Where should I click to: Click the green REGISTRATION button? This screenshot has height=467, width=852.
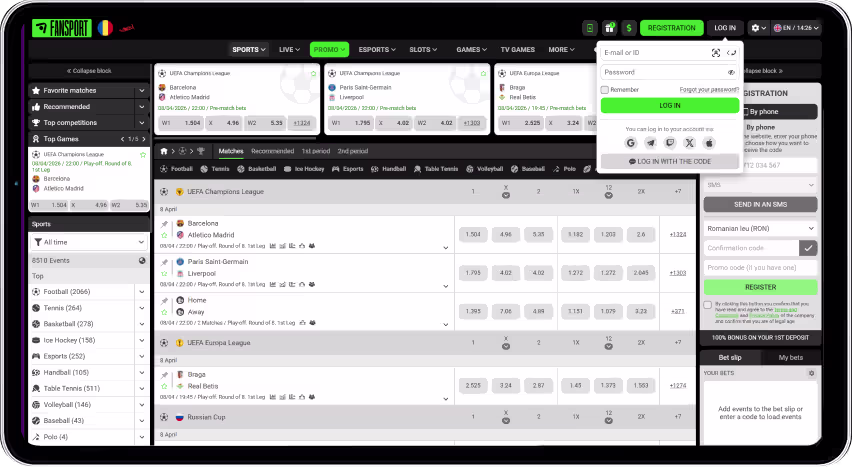(x=672, y=28)
